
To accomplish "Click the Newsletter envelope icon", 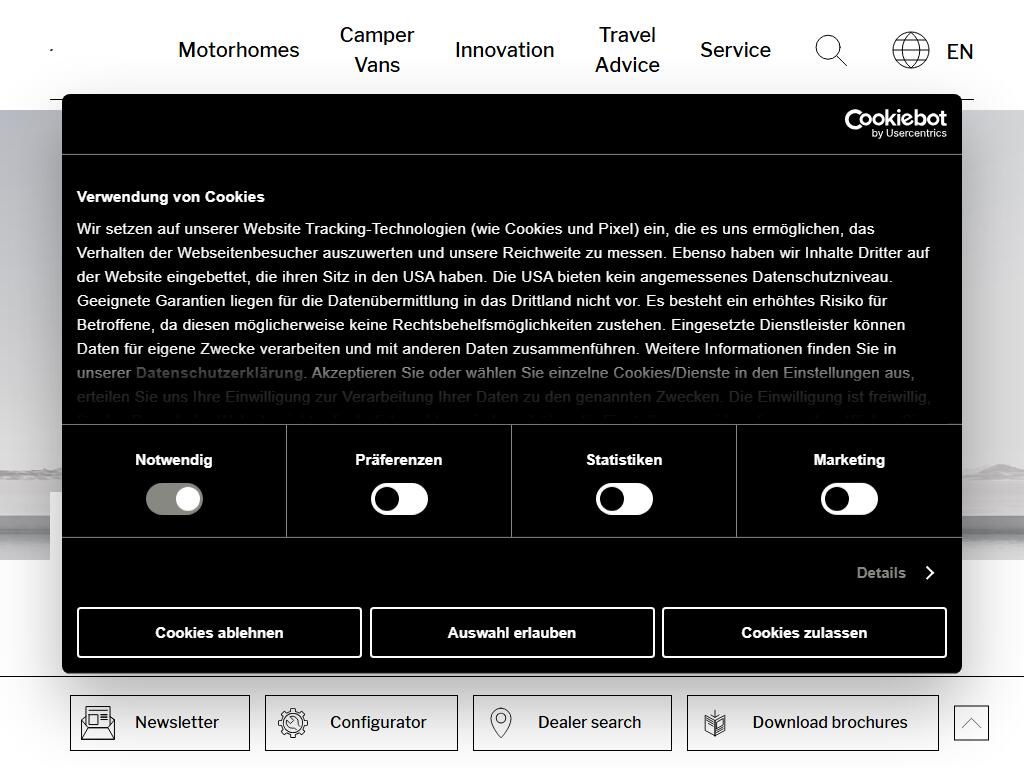I will point(98,723).
